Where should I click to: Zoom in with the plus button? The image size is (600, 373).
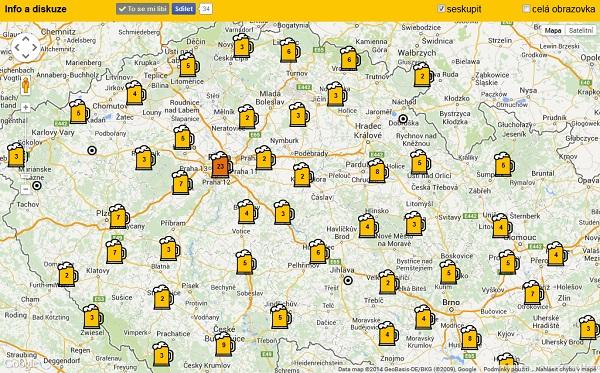[x=26, y=108]
